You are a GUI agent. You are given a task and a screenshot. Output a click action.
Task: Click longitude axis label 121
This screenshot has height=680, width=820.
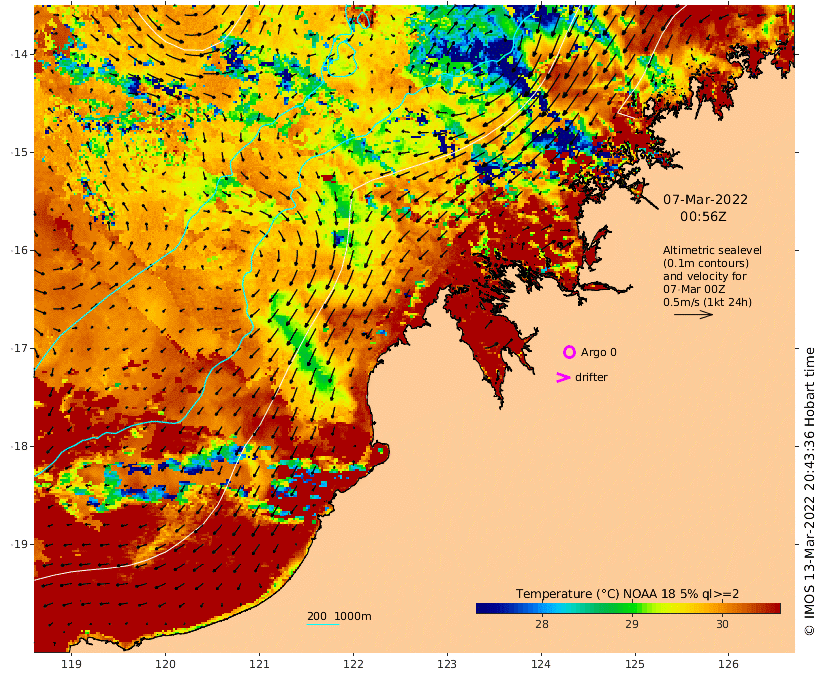(x=259, y=664)
